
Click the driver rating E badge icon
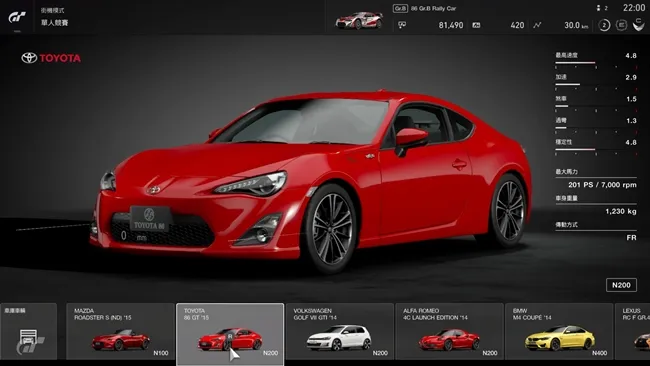point(621,25)
